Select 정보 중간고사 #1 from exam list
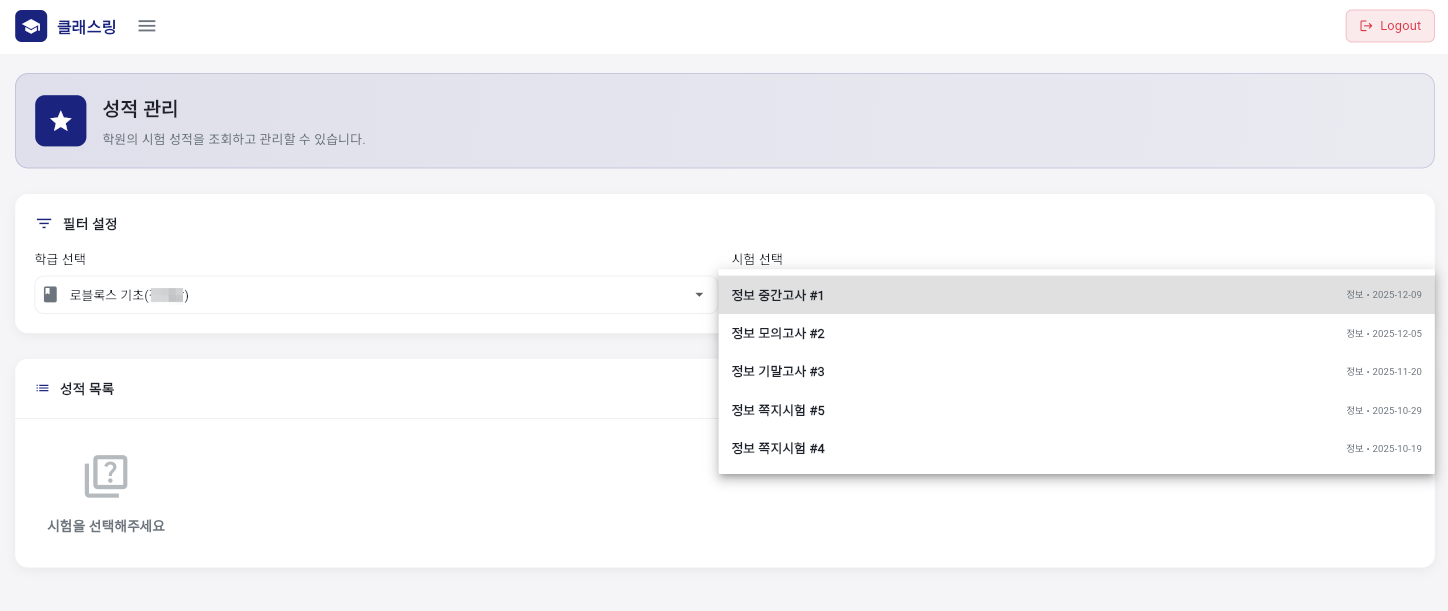 click(778, 295)
